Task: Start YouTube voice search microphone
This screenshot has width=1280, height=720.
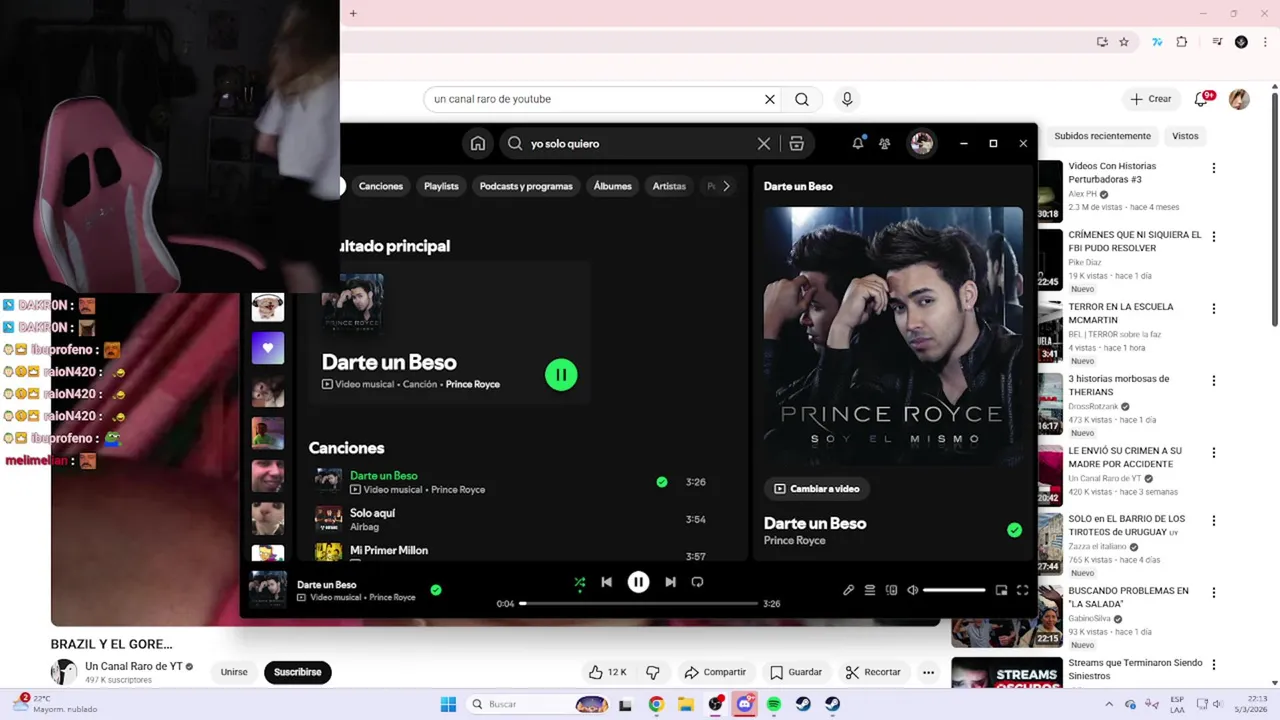Action: click(x=847, y=99)
